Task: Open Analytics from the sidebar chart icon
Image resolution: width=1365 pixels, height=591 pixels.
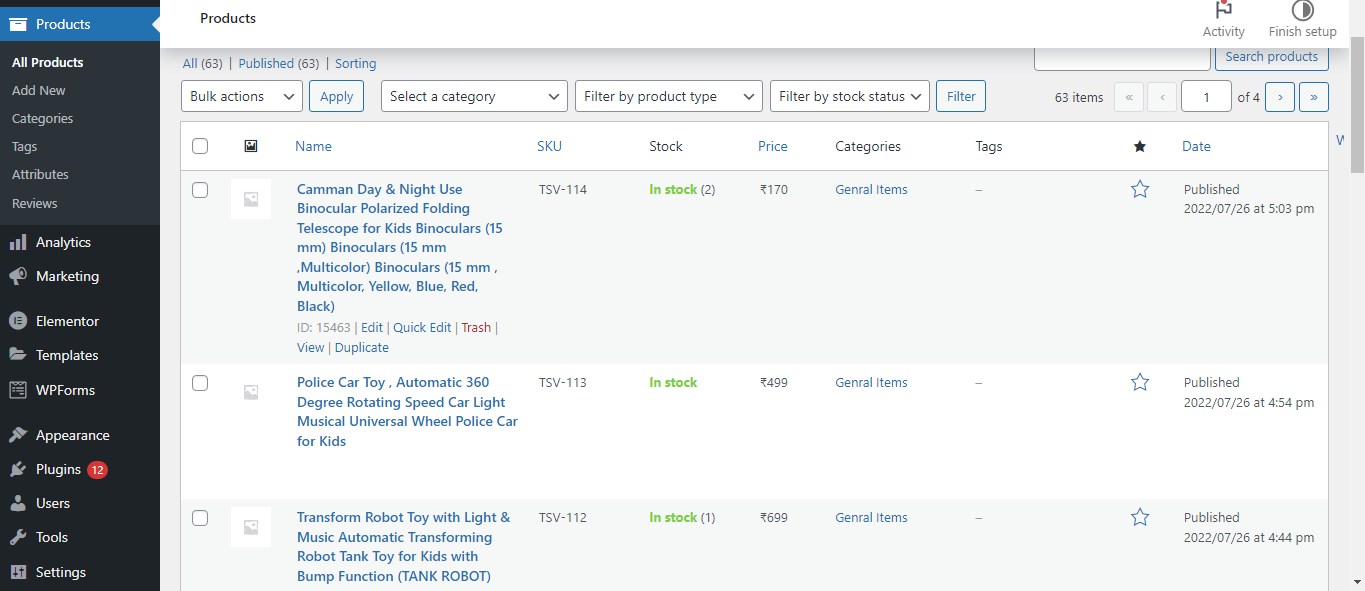Action: 18,242
